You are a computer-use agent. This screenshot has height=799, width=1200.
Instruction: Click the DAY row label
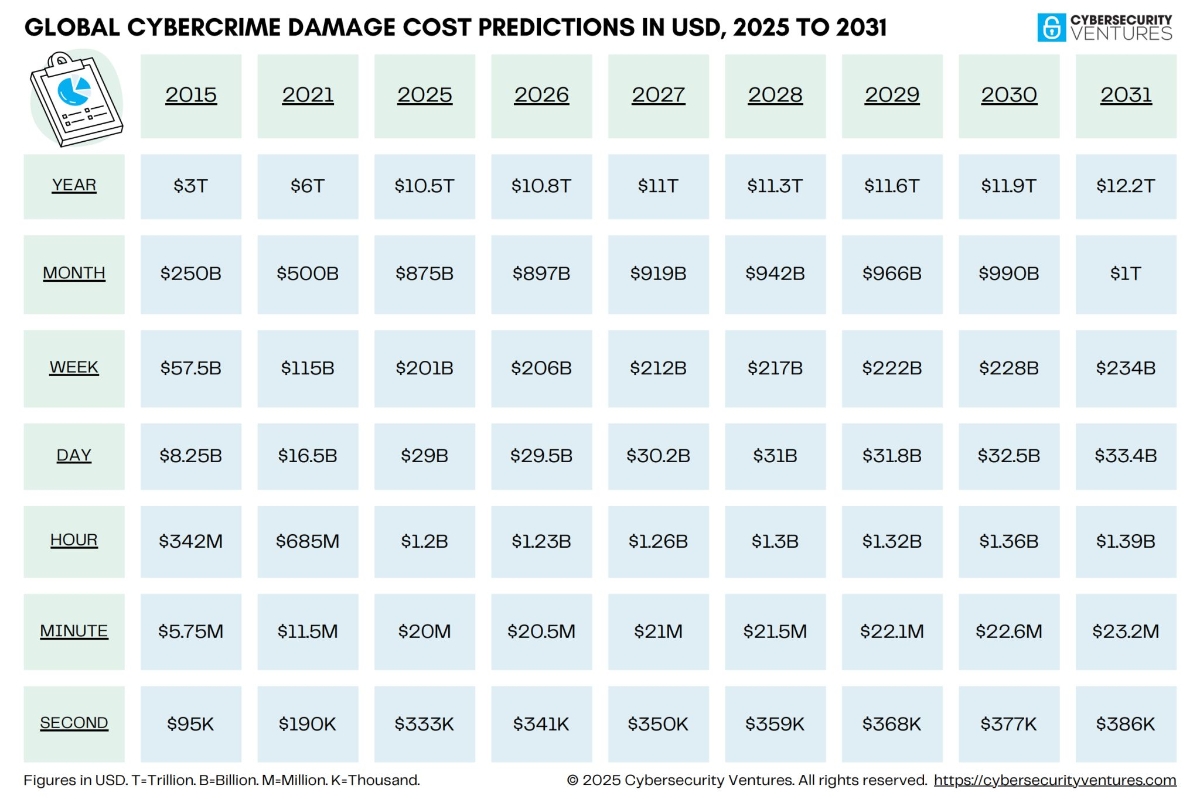click(74, 455)
